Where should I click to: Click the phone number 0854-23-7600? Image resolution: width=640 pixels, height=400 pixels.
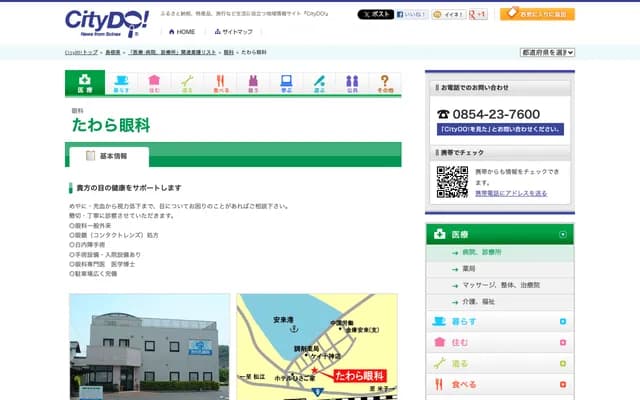(x=496, y=114)
